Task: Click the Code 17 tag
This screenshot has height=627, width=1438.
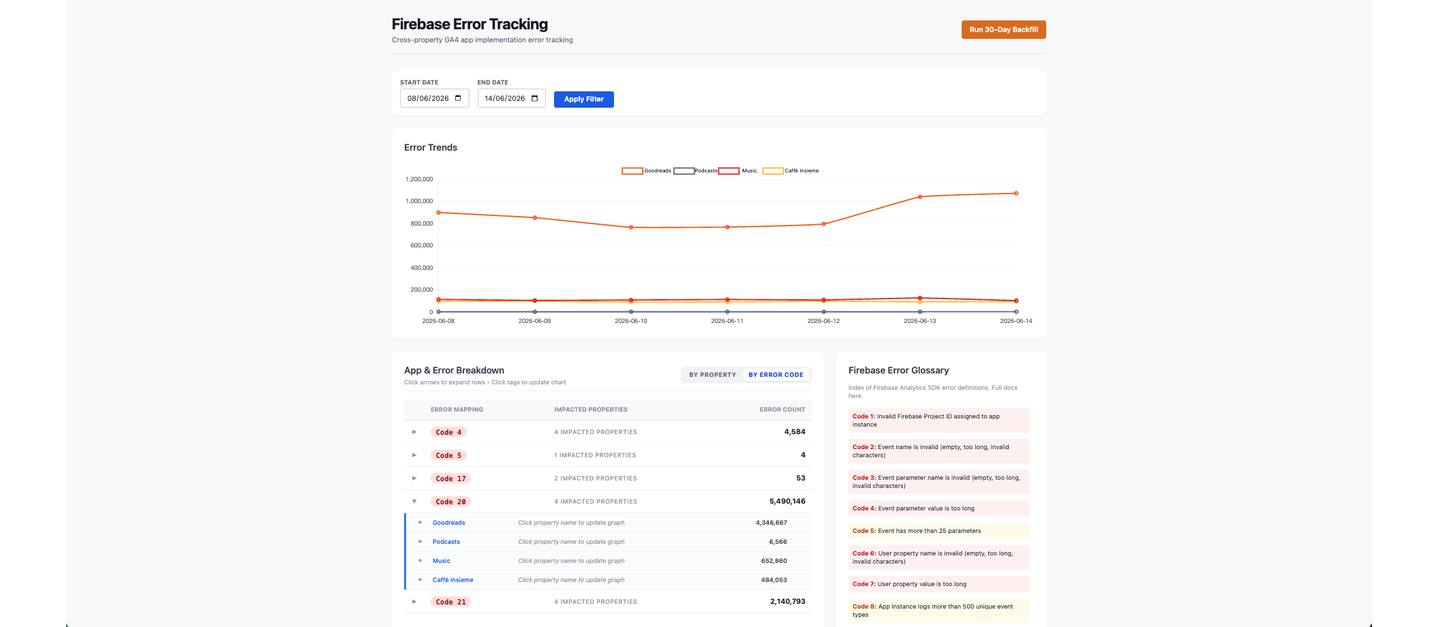Action: [451, 478]
